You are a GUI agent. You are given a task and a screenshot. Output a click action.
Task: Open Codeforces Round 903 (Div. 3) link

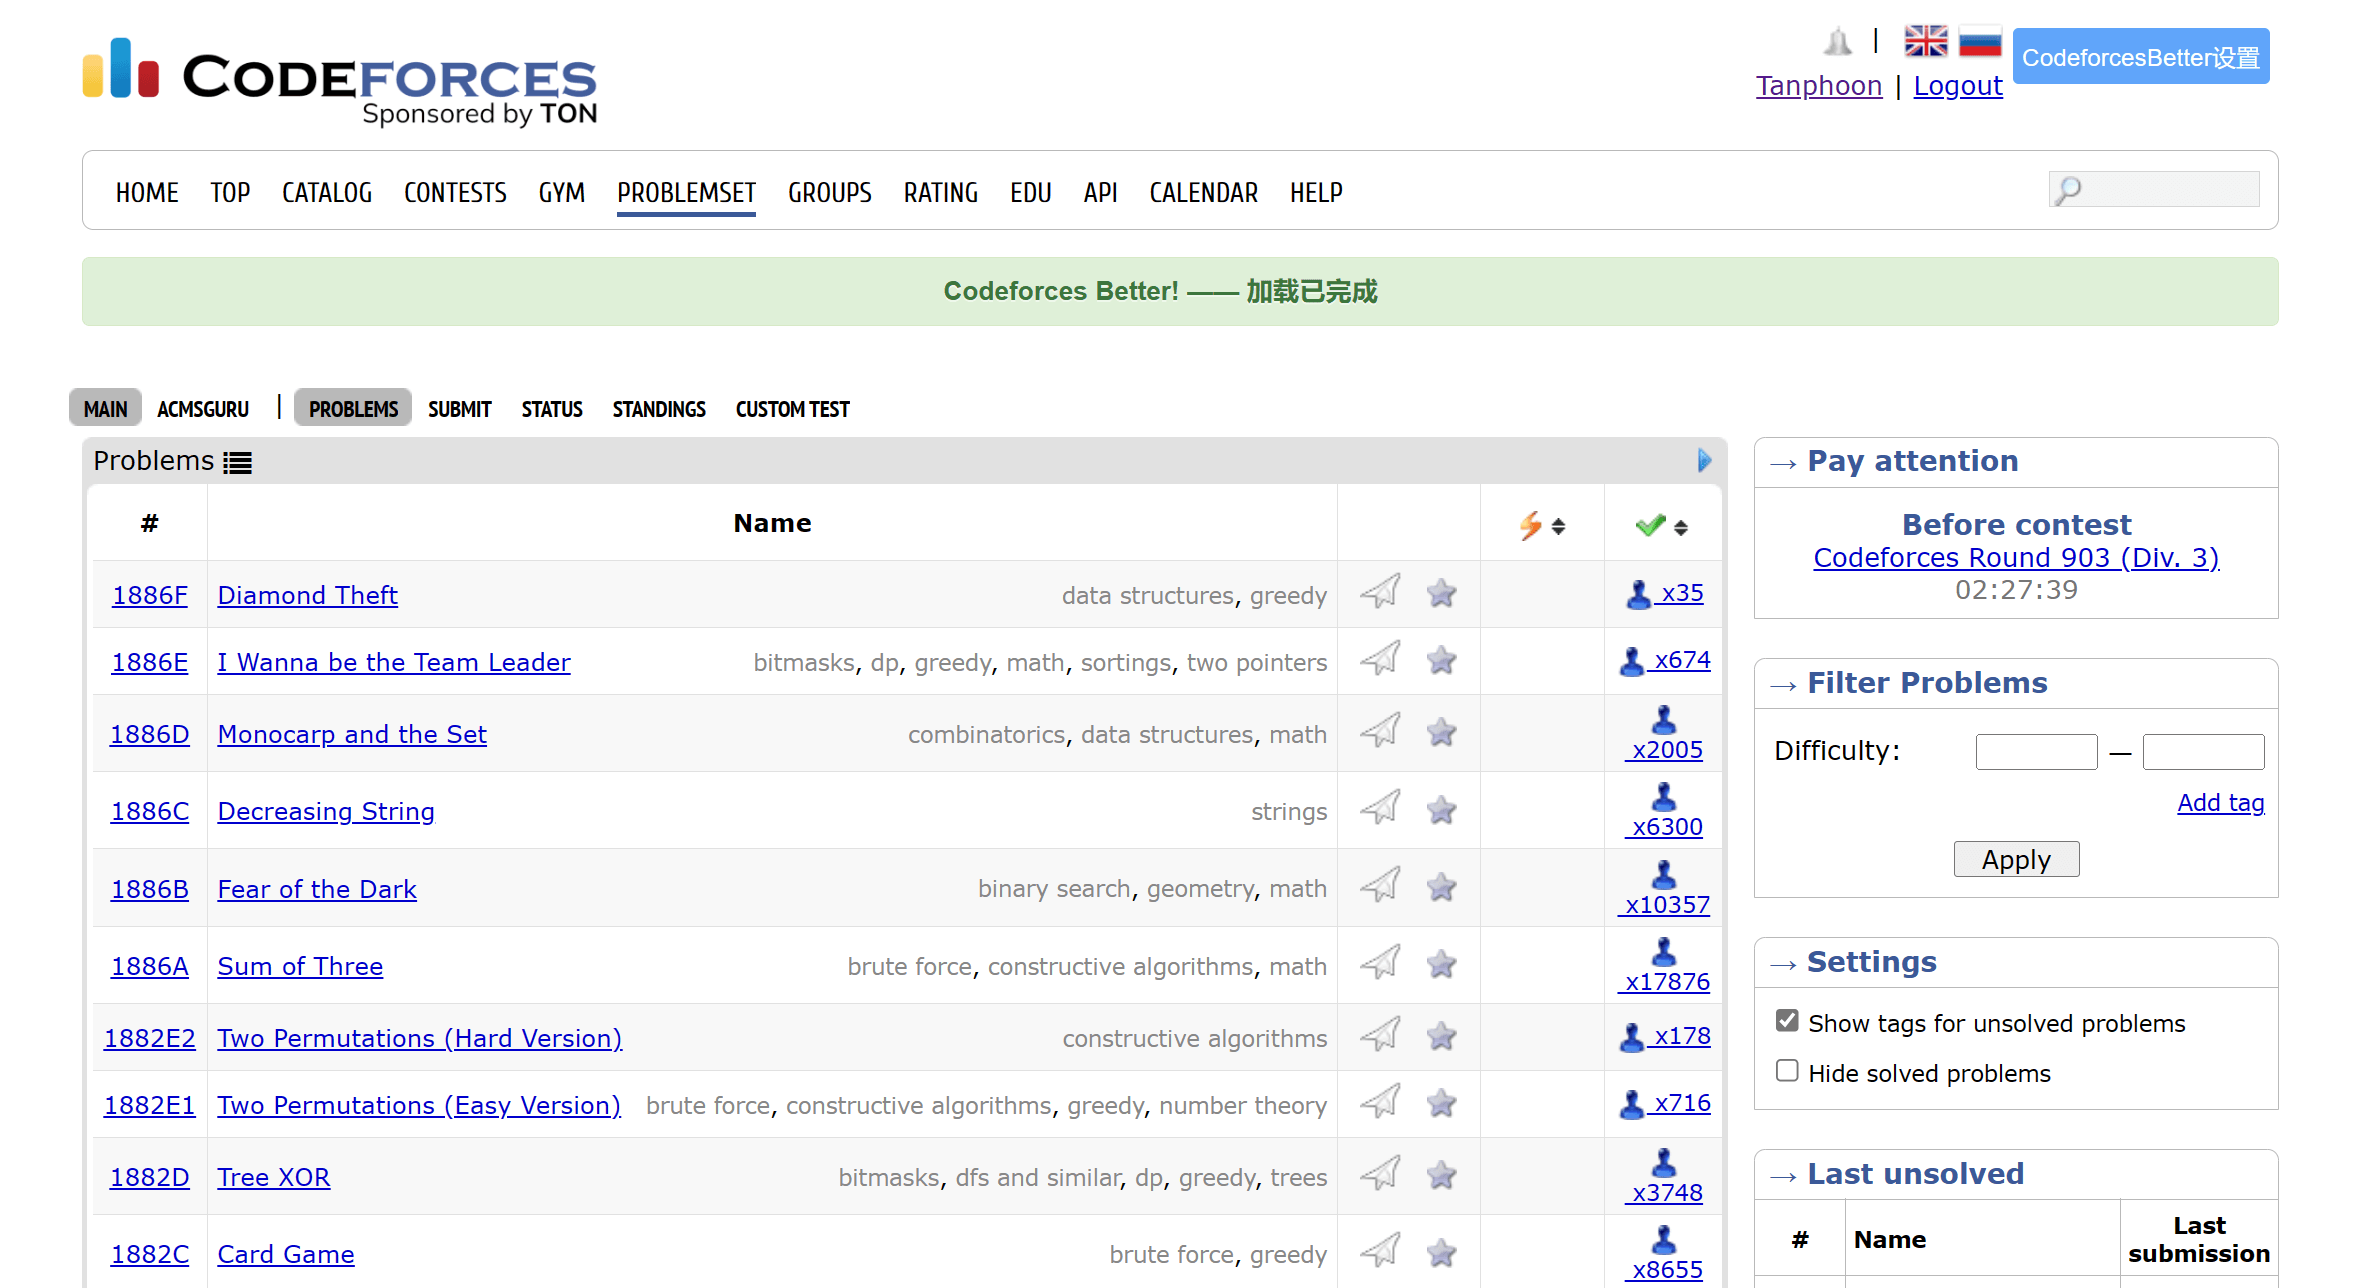[x=2016, y=558]
